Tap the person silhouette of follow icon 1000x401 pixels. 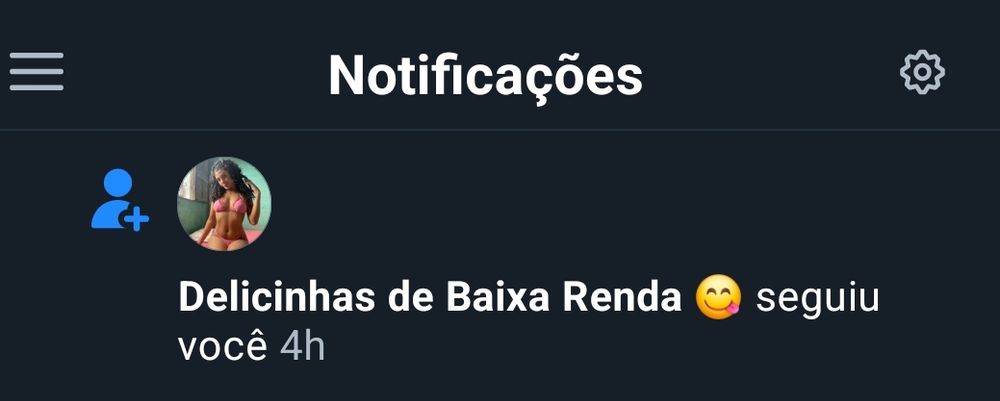click(x=113, y=198)
